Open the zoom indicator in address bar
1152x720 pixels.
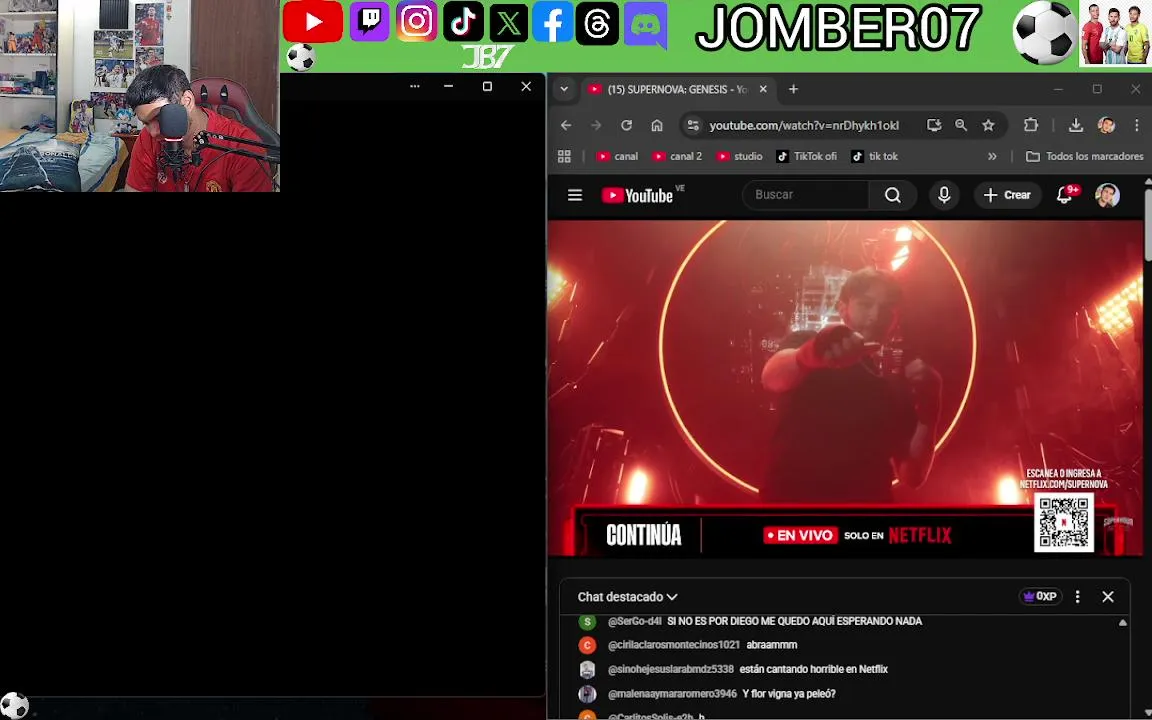click(961, 126)
